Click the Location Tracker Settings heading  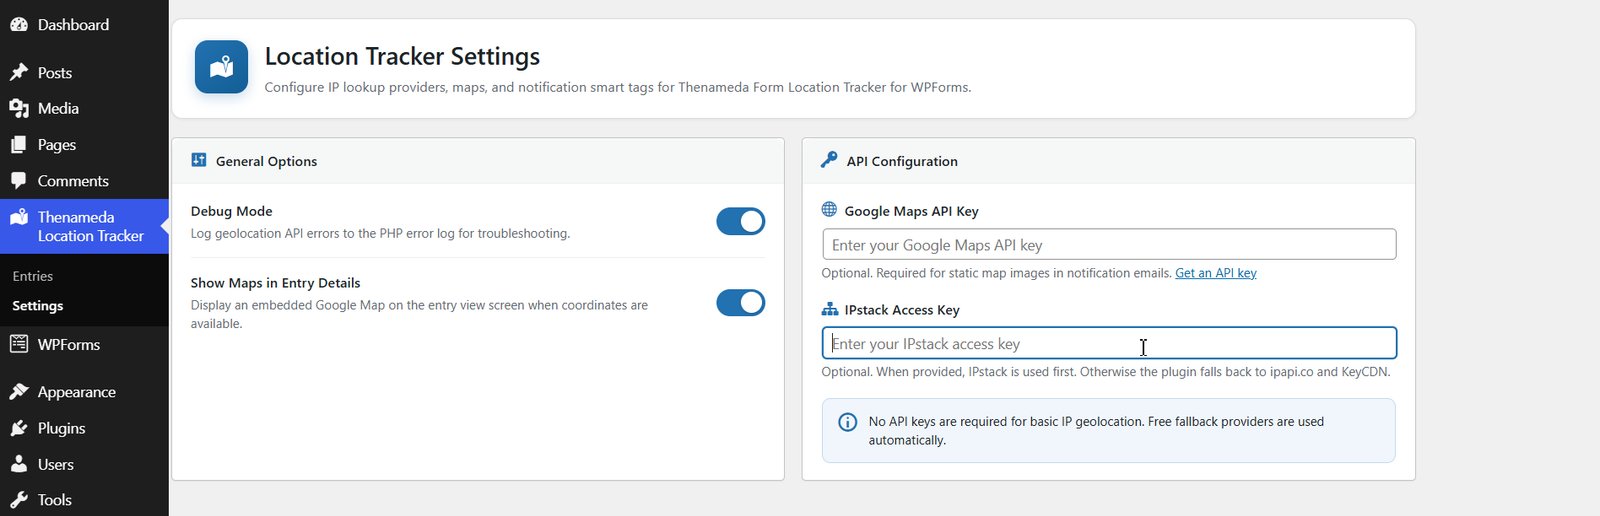tap(402, 56)
